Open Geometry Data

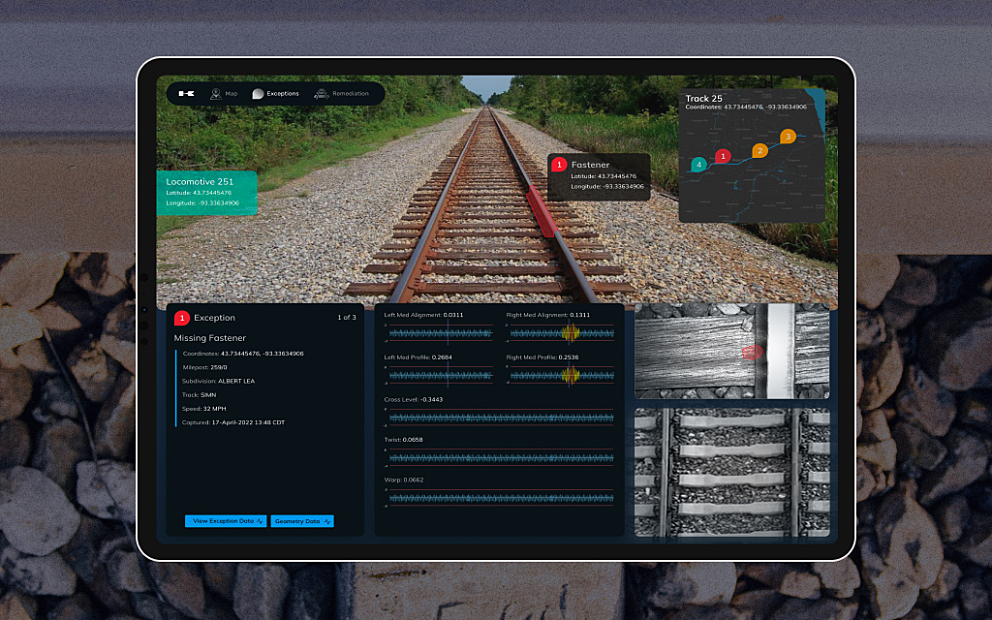pos(301,520)
